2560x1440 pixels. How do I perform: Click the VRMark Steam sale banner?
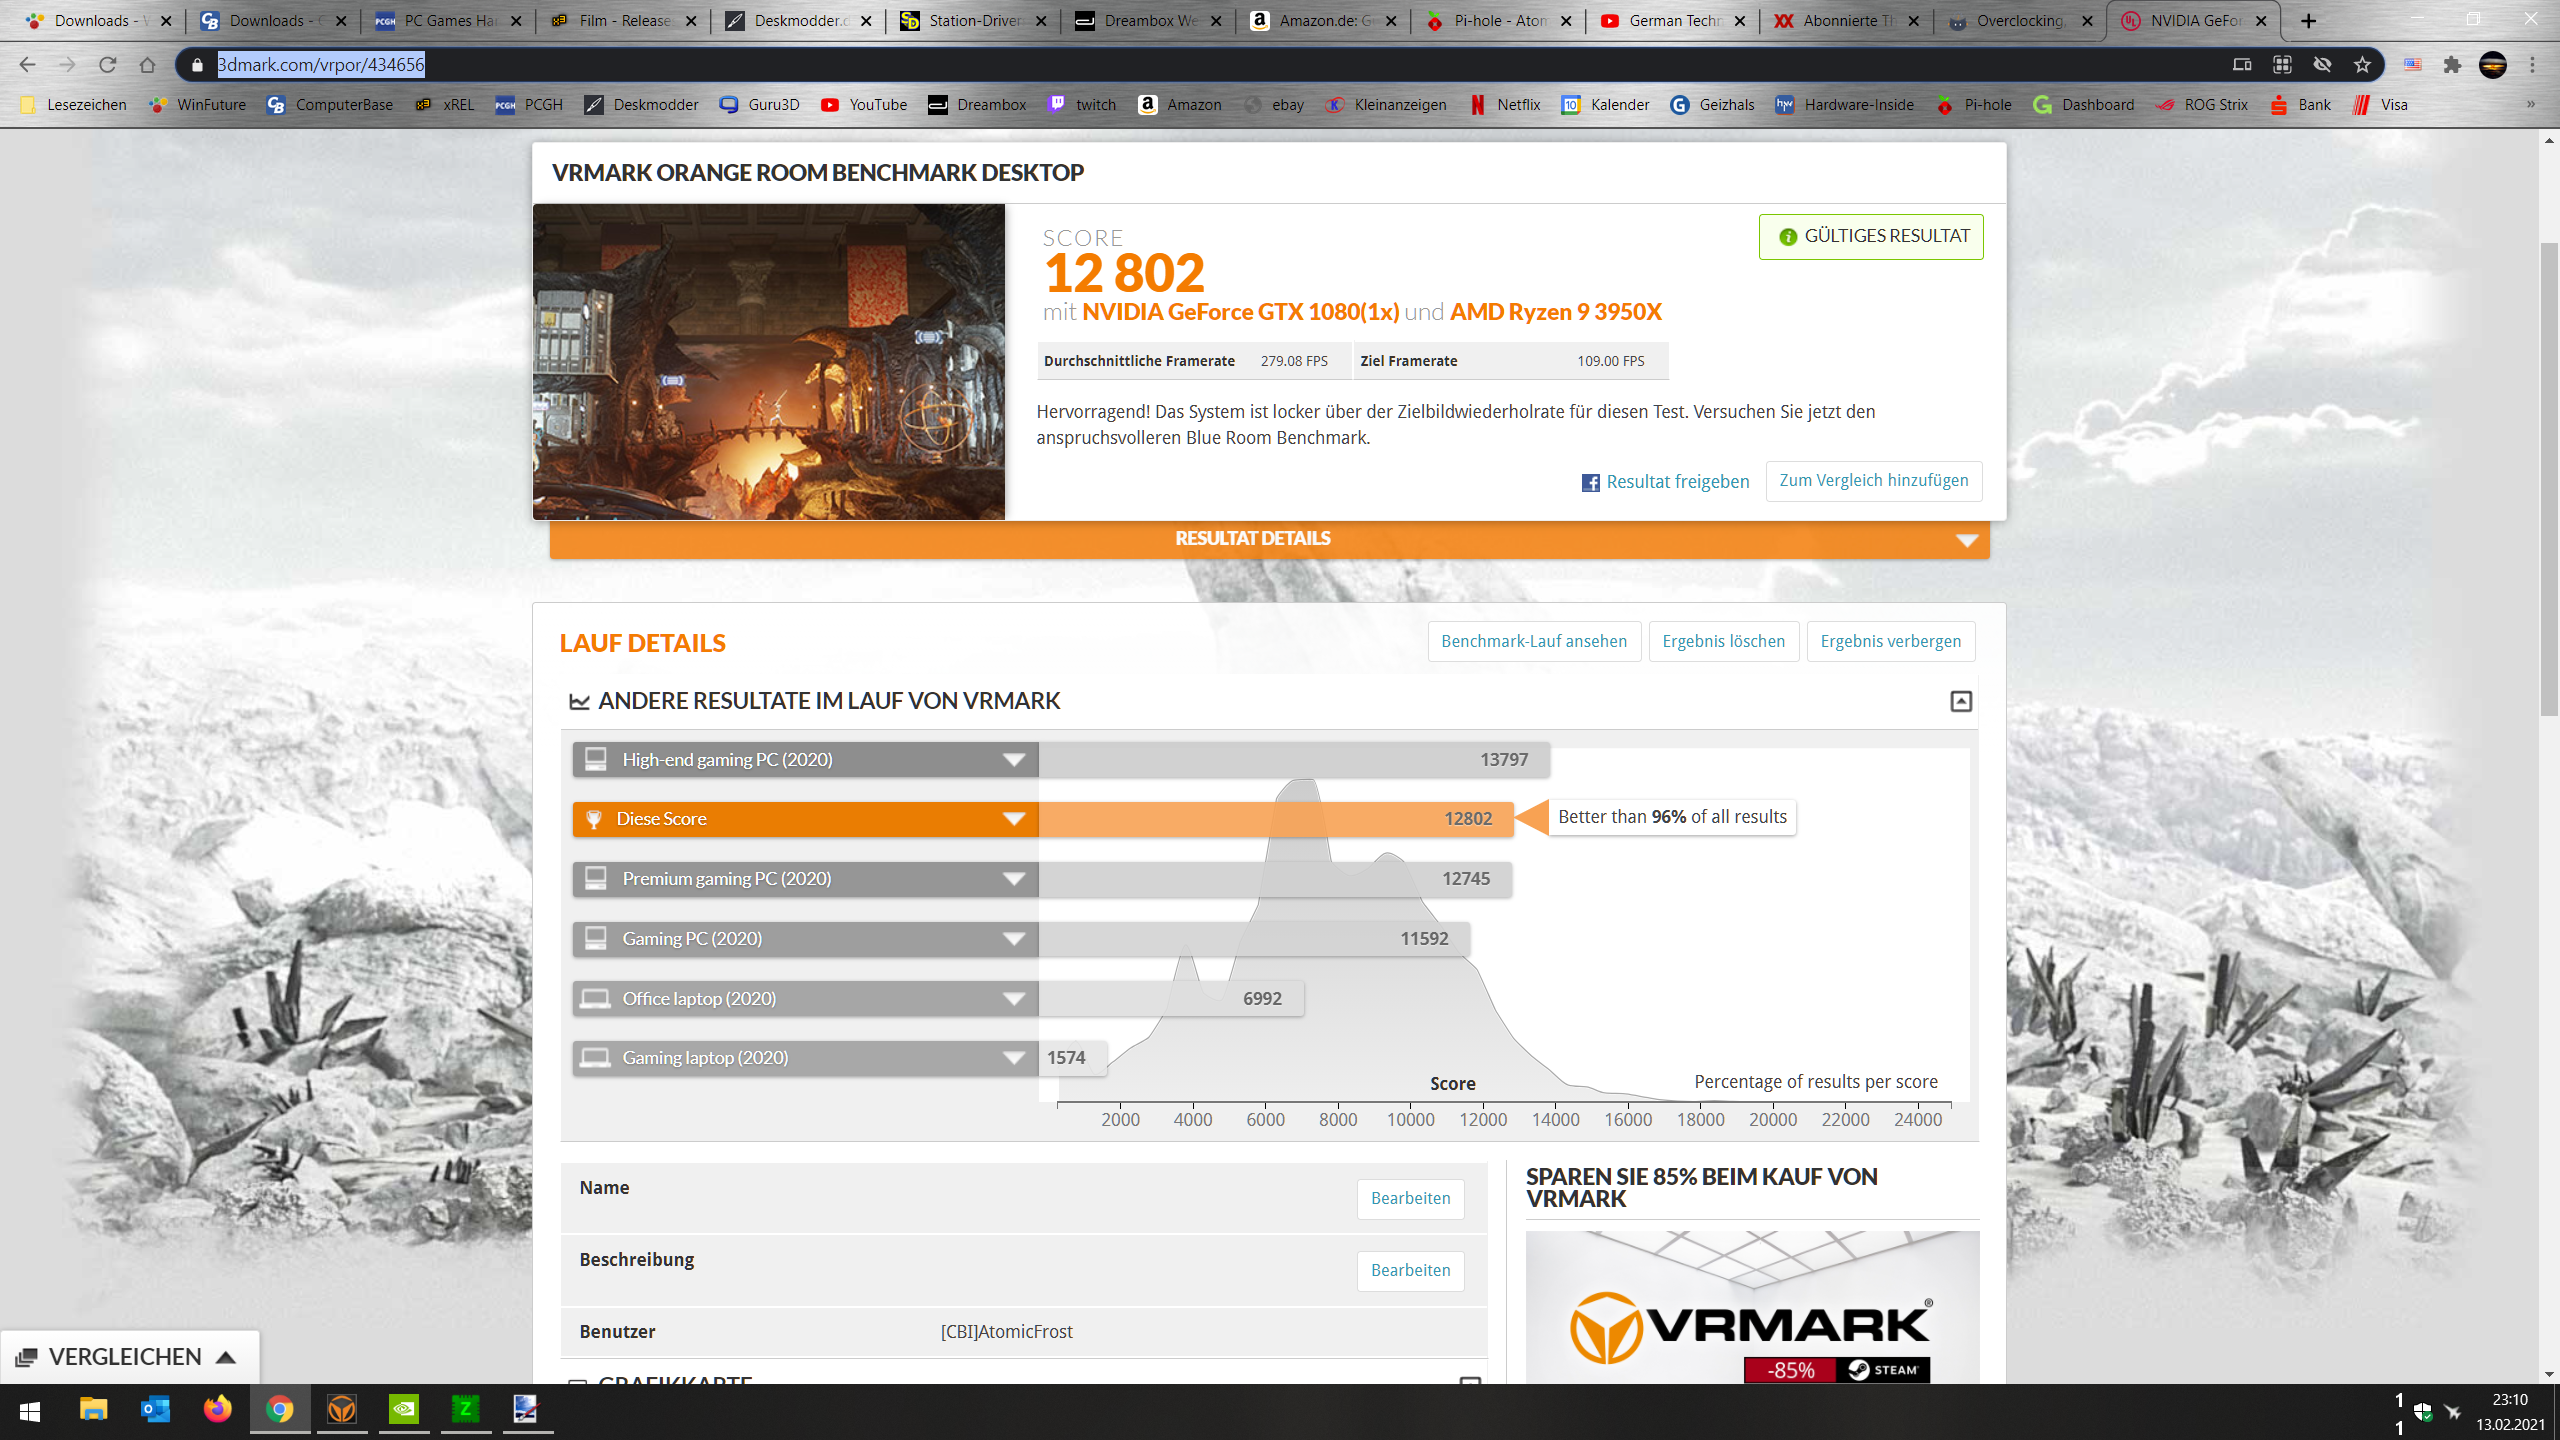point(1752,1308)
